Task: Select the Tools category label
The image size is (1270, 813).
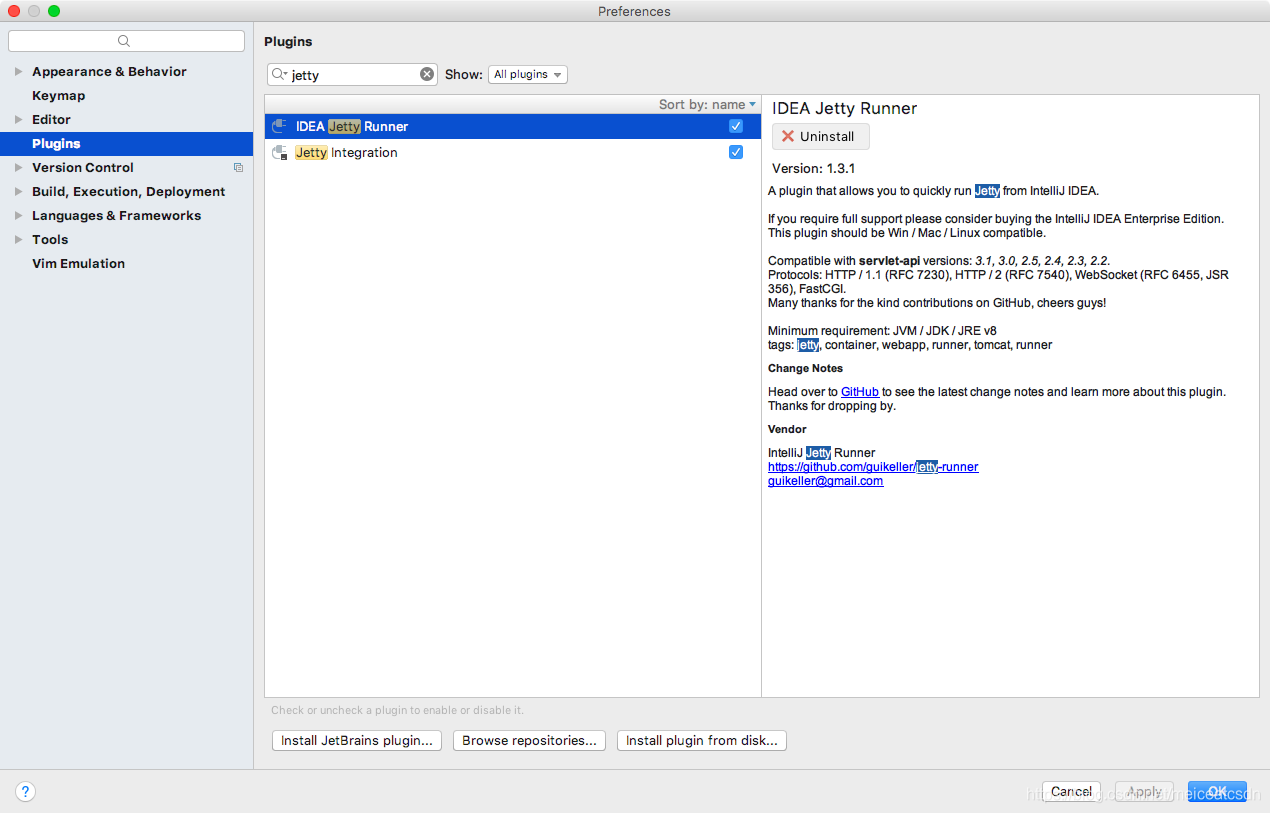Action: point(50,240)
